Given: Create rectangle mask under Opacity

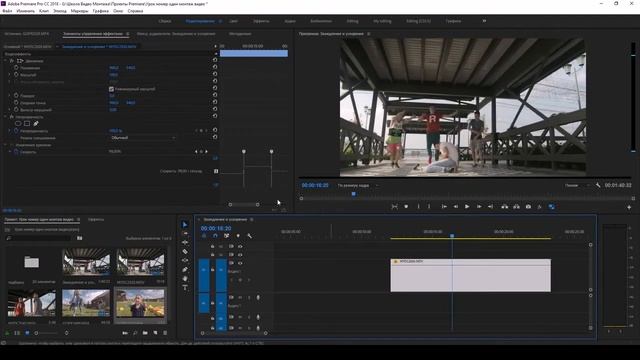Looking at the screenshot, I should (27, 123).
